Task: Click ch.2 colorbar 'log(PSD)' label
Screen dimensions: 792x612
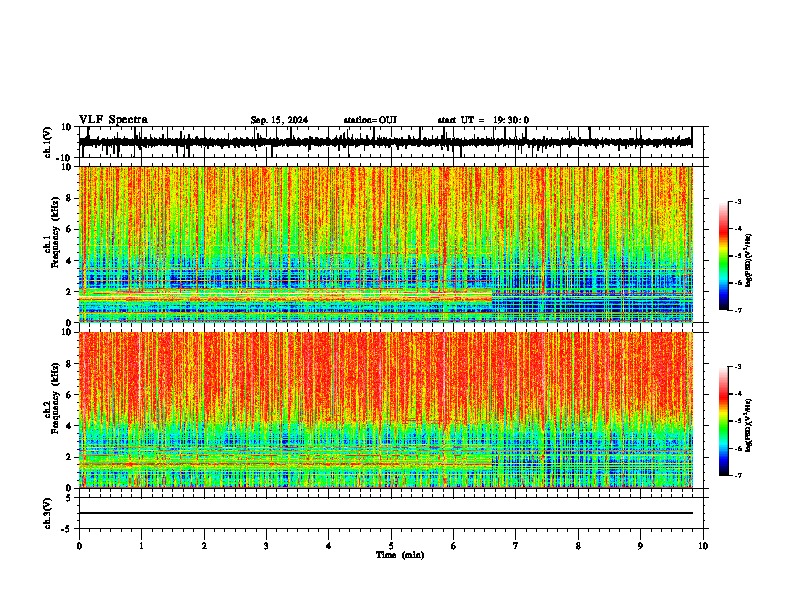Action: [749, 425]
